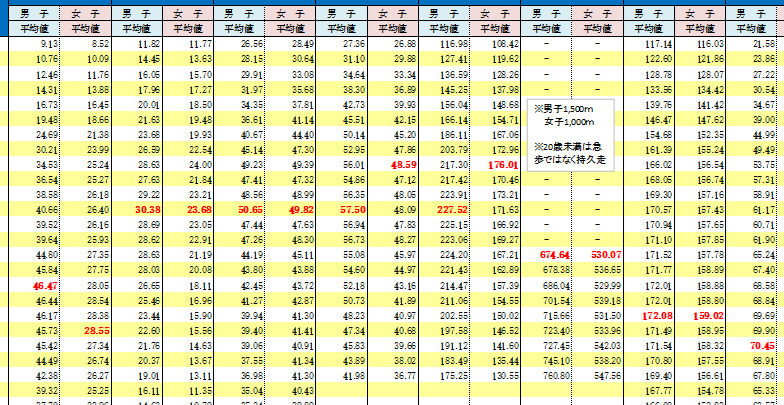Select the cell 52.95
784x405 pixels.
354,150
